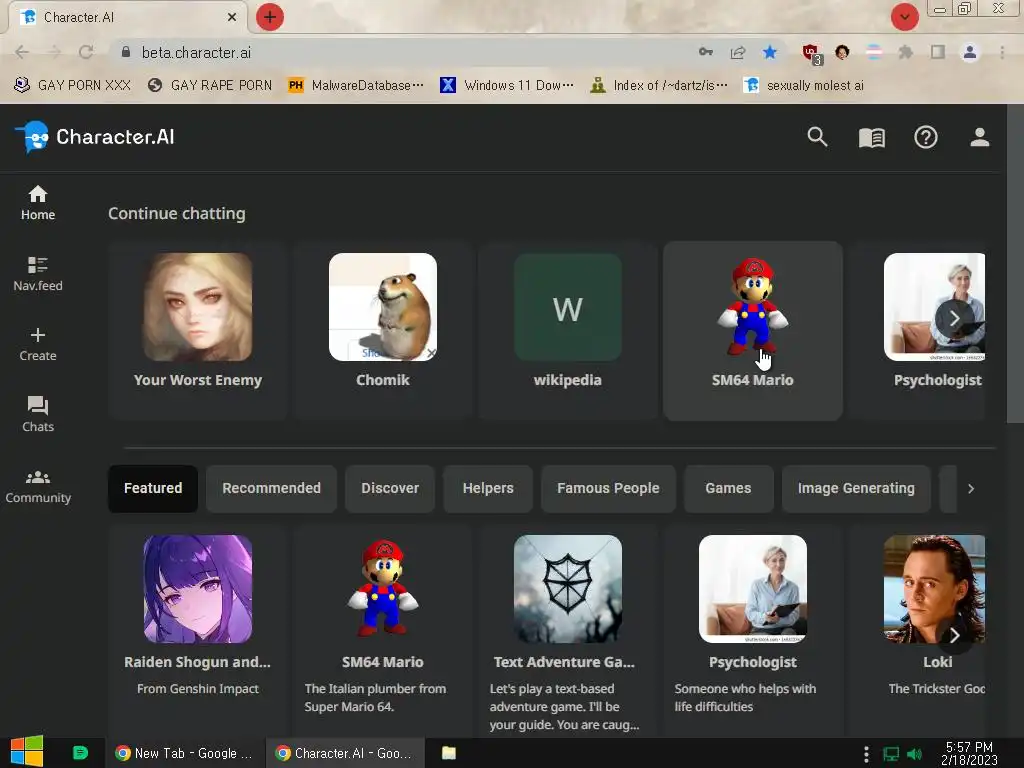Click the page vertical scrollbar
This screenshot has width=1024, height=768.
[x=1015, y=264]
